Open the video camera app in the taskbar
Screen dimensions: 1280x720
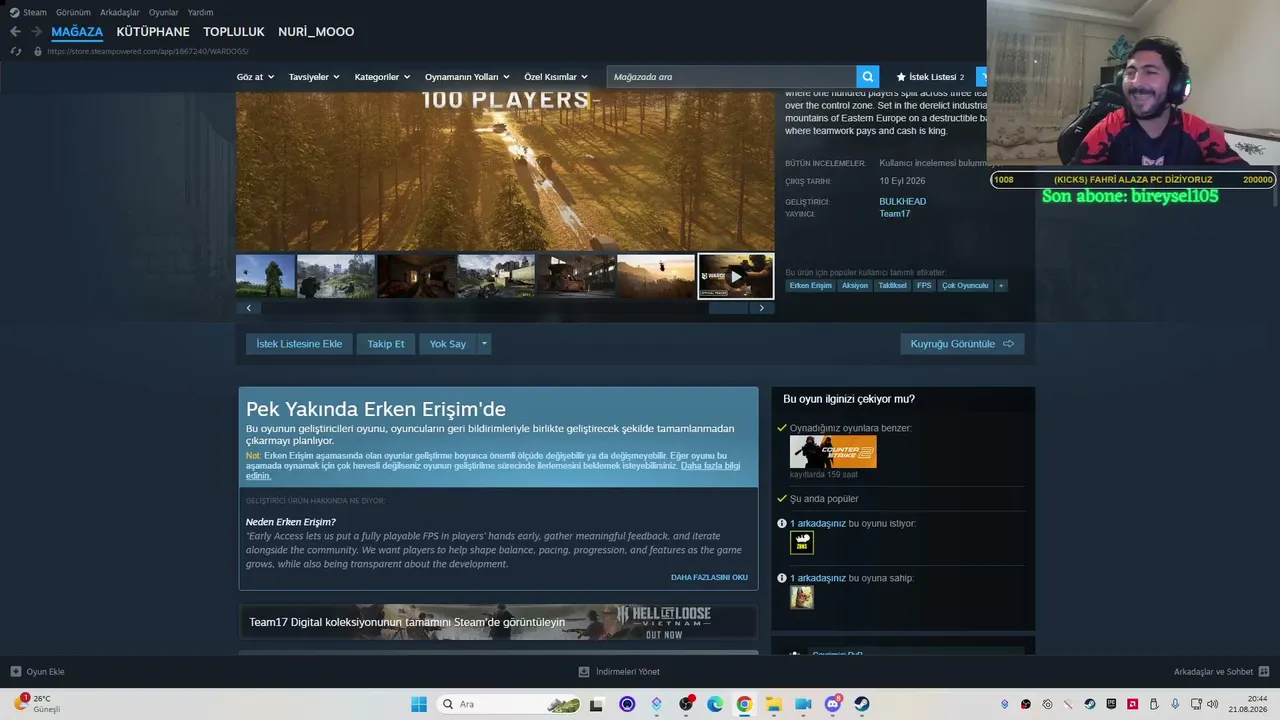(x=803, y=704)
